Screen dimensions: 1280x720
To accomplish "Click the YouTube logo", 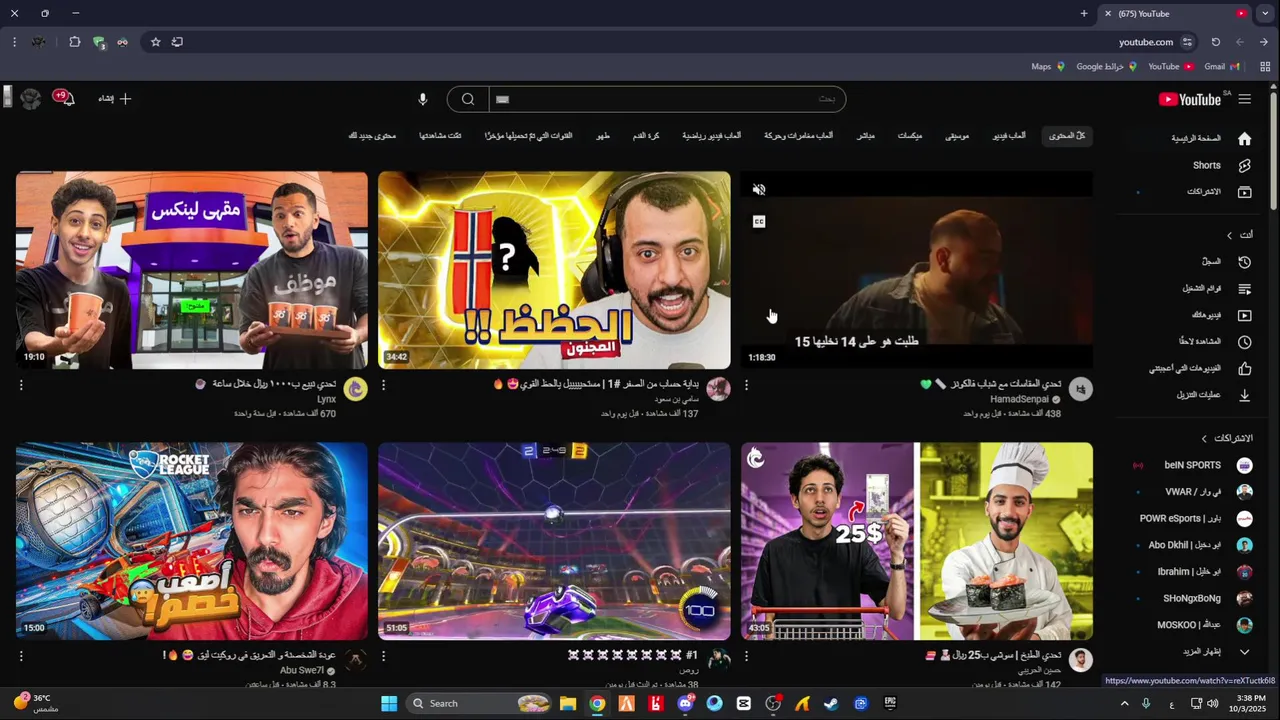I will coord(1190,99).
